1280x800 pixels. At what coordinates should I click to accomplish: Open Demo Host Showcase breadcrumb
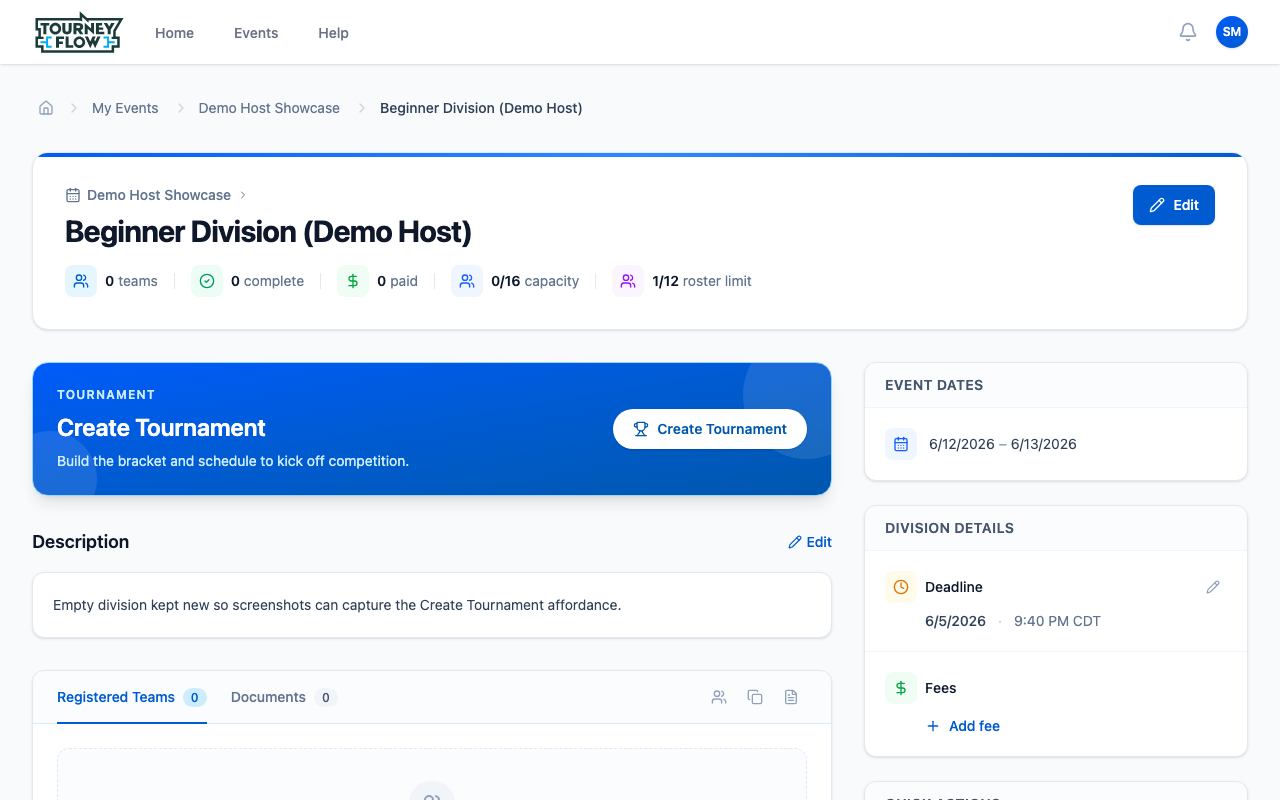click(x=269, y=108)
